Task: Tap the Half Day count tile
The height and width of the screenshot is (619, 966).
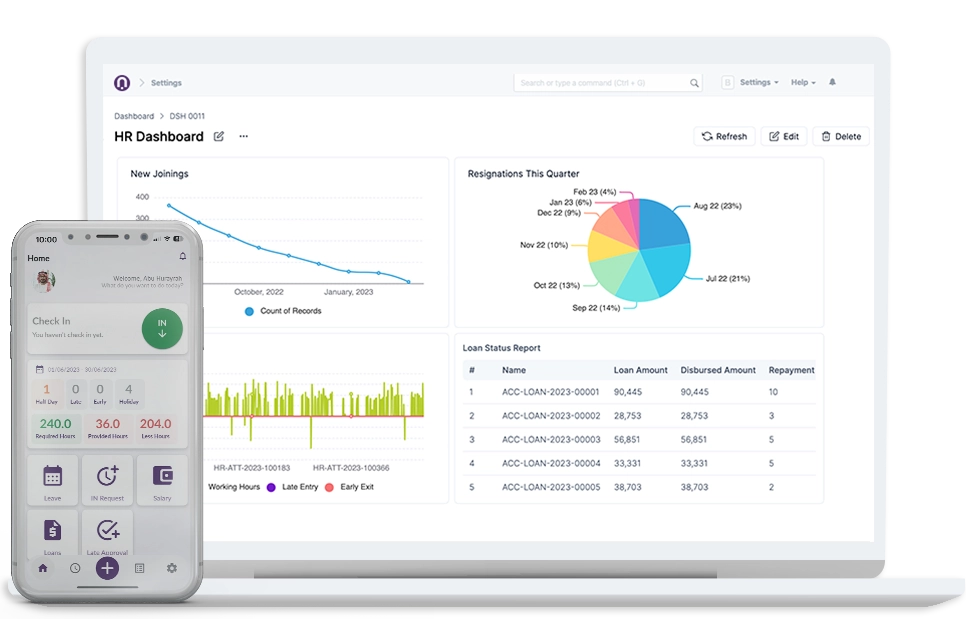Action: tap(46, 393)
